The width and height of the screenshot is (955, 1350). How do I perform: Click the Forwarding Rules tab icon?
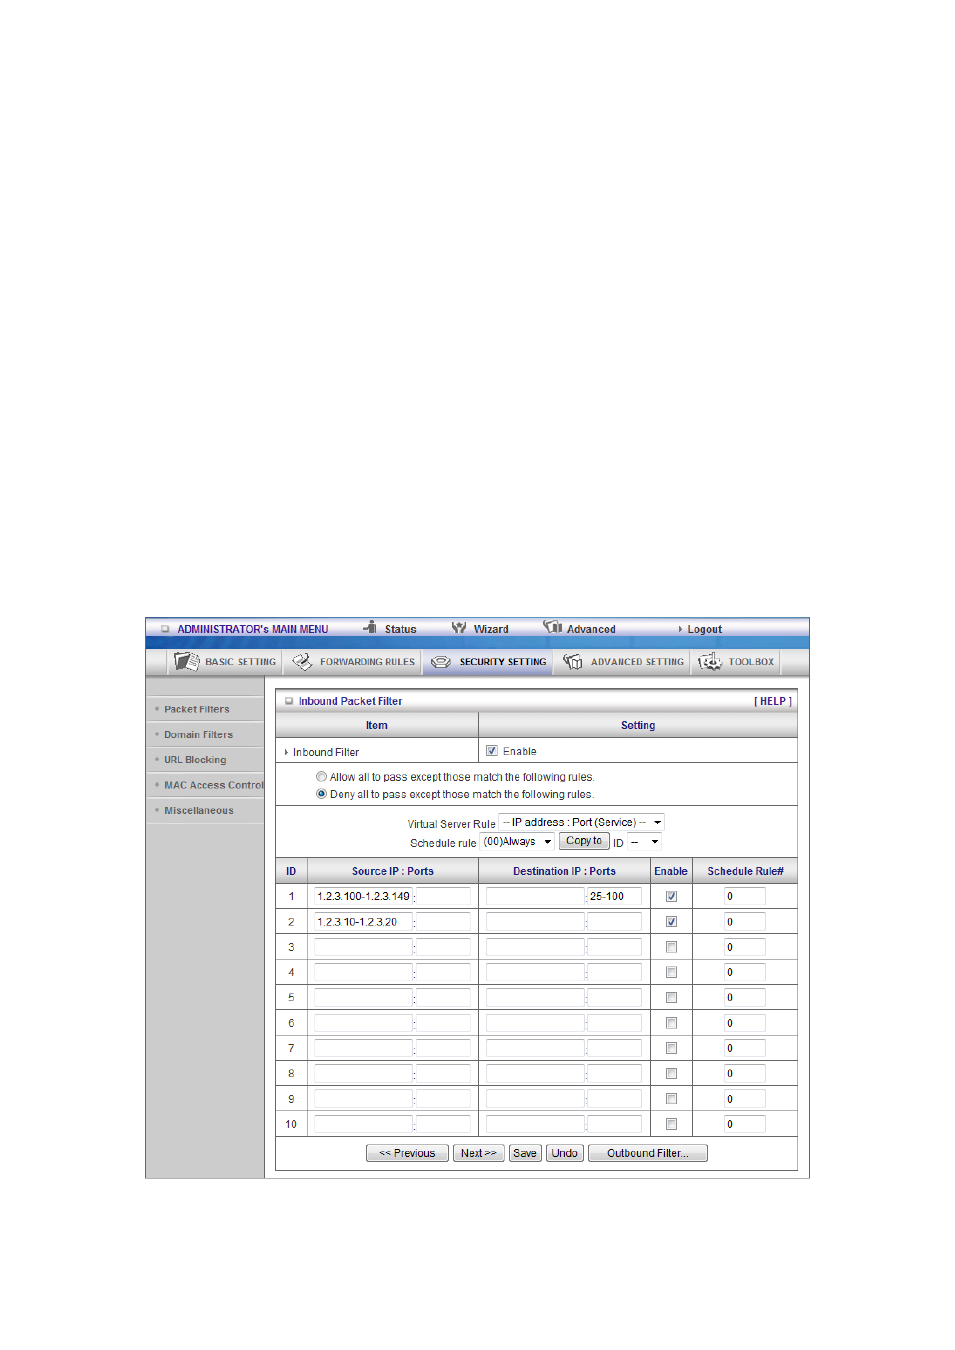tap(302, 661)
